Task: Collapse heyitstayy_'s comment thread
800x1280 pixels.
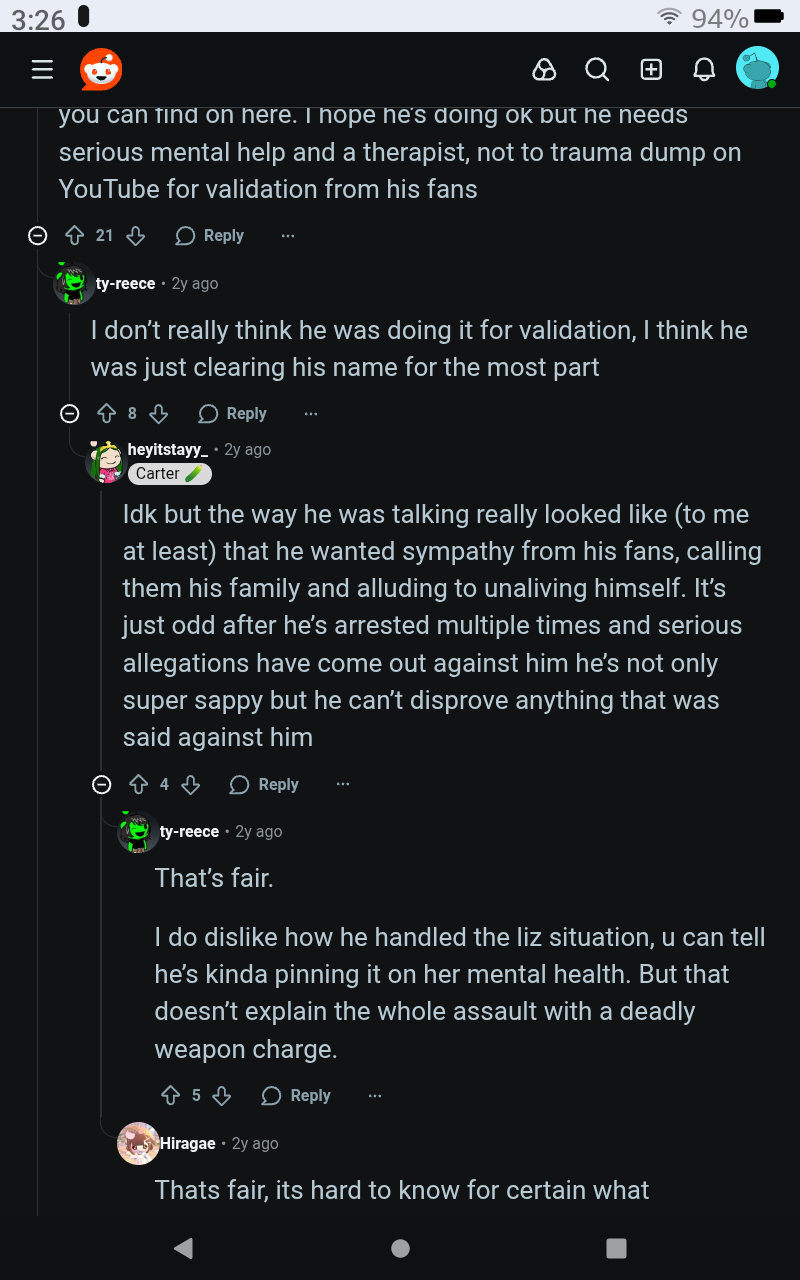Action: [x=101, y=785]
